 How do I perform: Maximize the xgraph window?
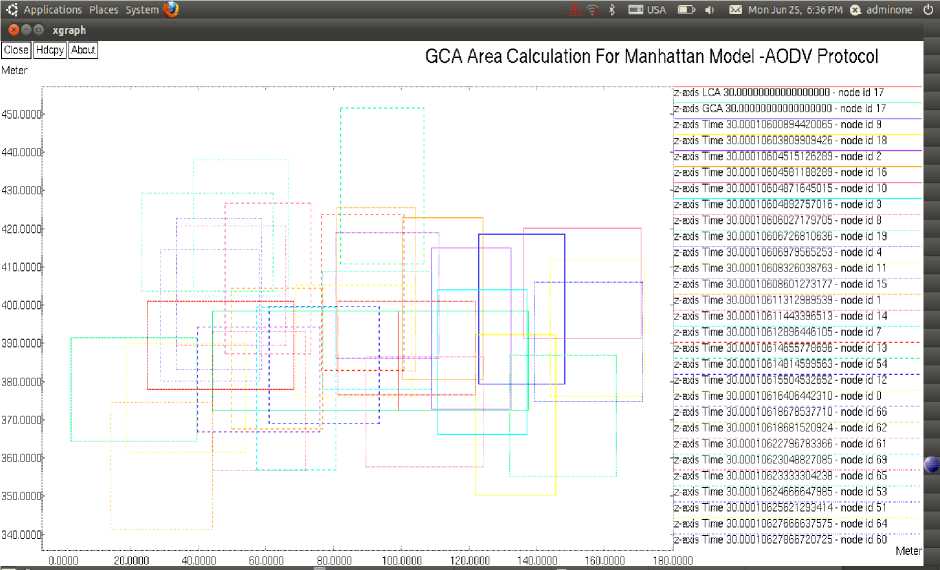[x=39, y=29]
